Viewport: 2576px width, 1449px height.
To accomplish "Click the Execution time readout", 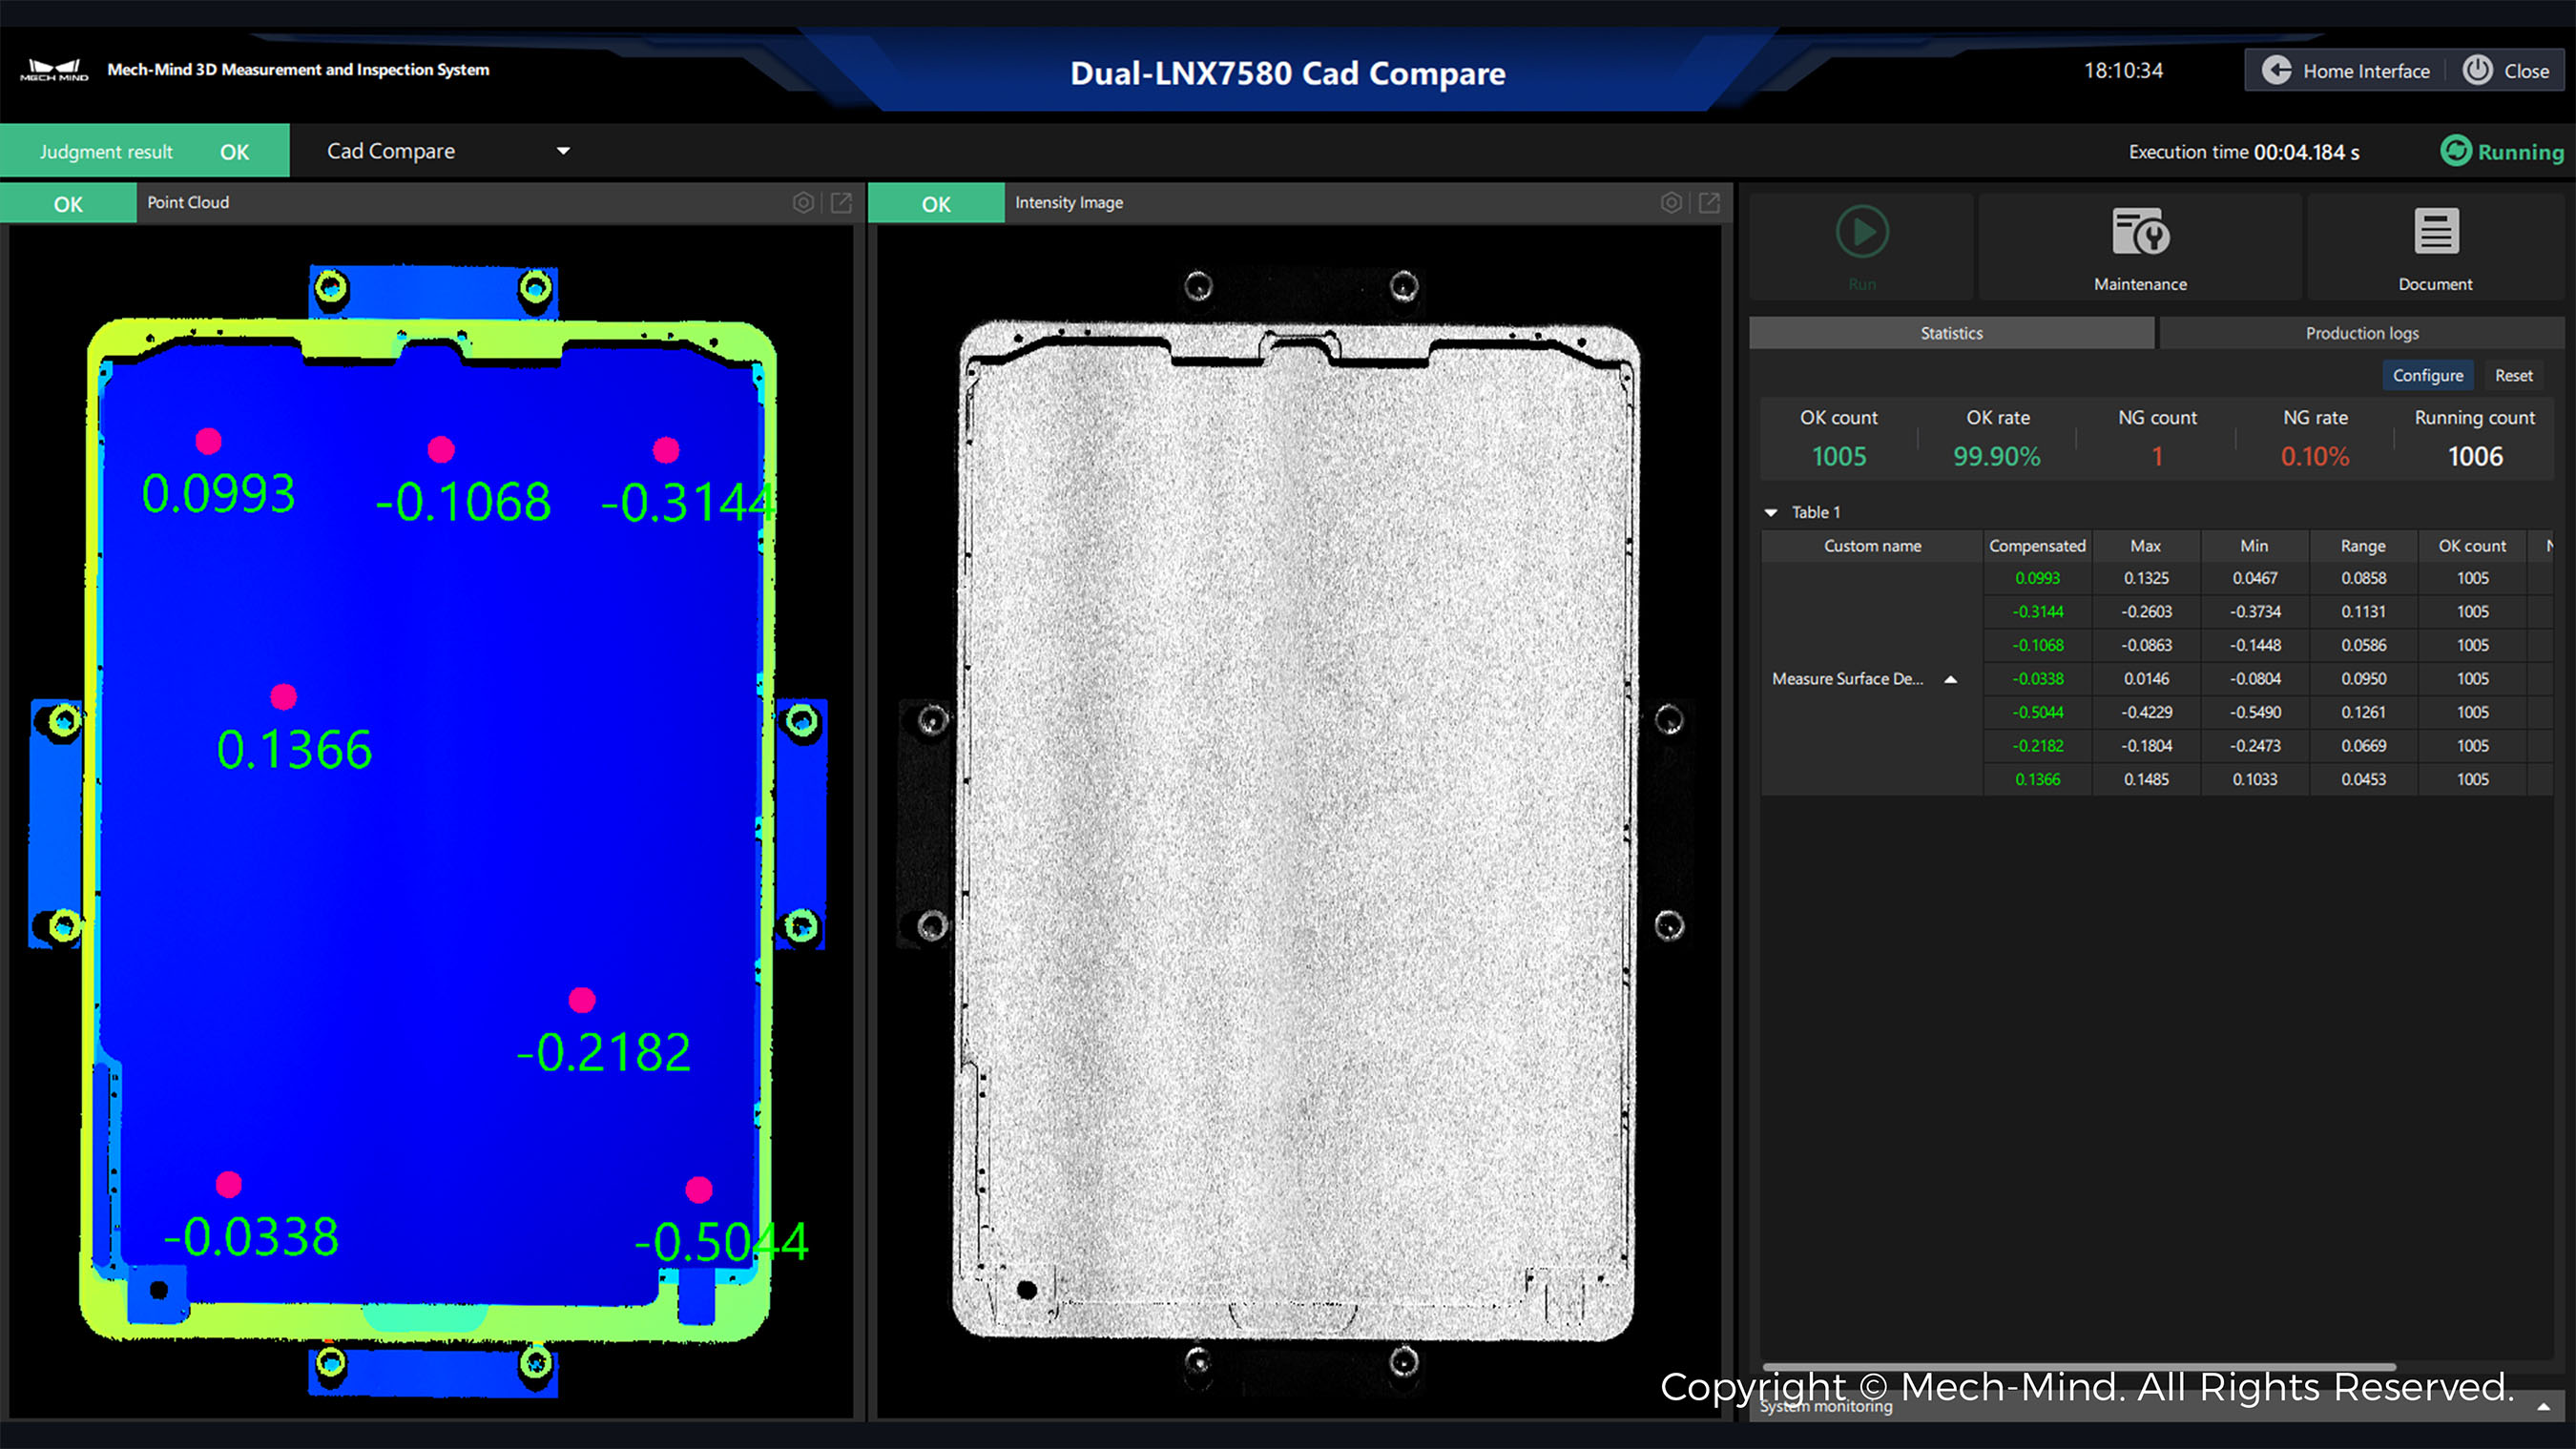I will pos(2244,152).
